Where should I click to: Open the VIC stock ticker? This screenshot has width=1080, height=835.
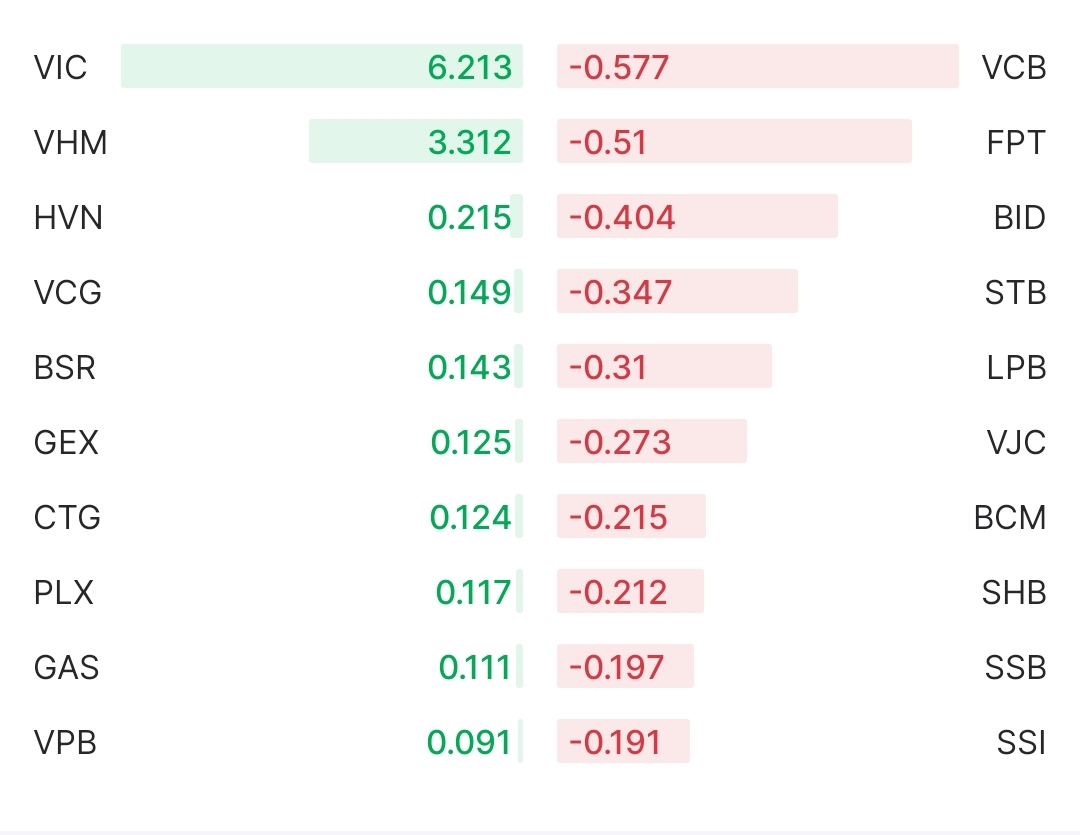click(61, 68)
